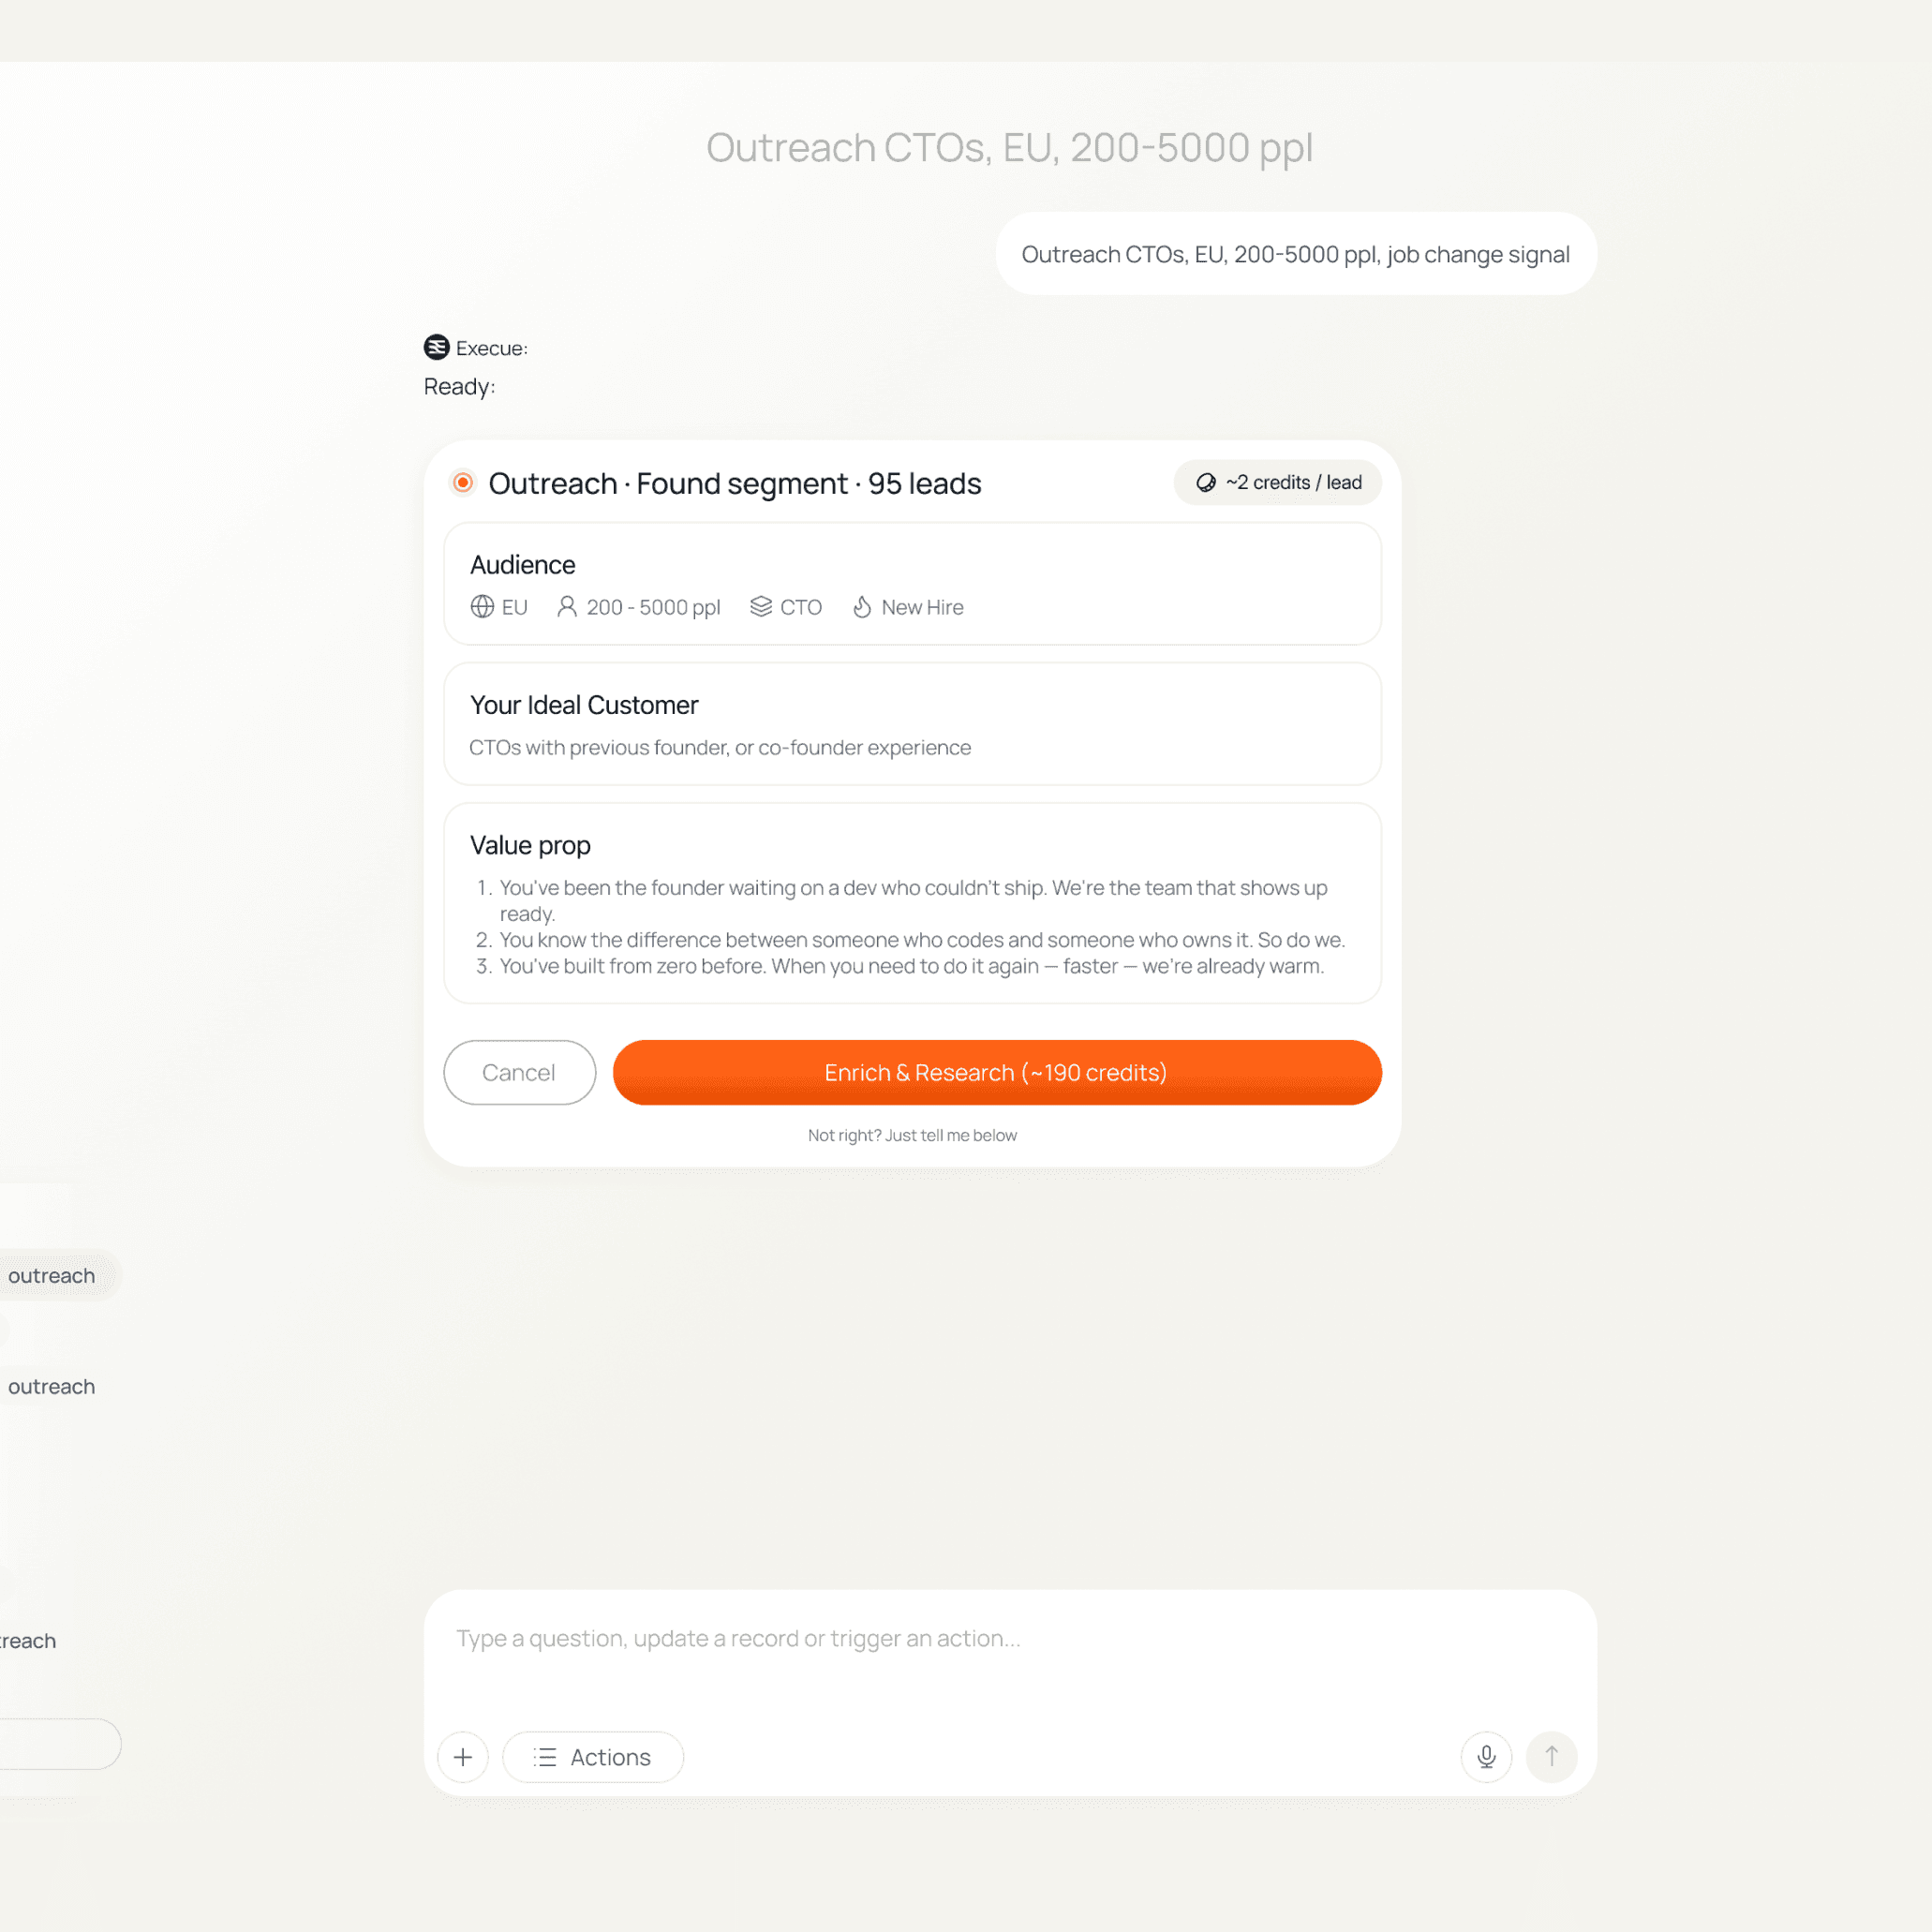This screenshot has width=1932, height=1932.
Task: Click the credits coin icon
Action: click(x=1206, y=483)
